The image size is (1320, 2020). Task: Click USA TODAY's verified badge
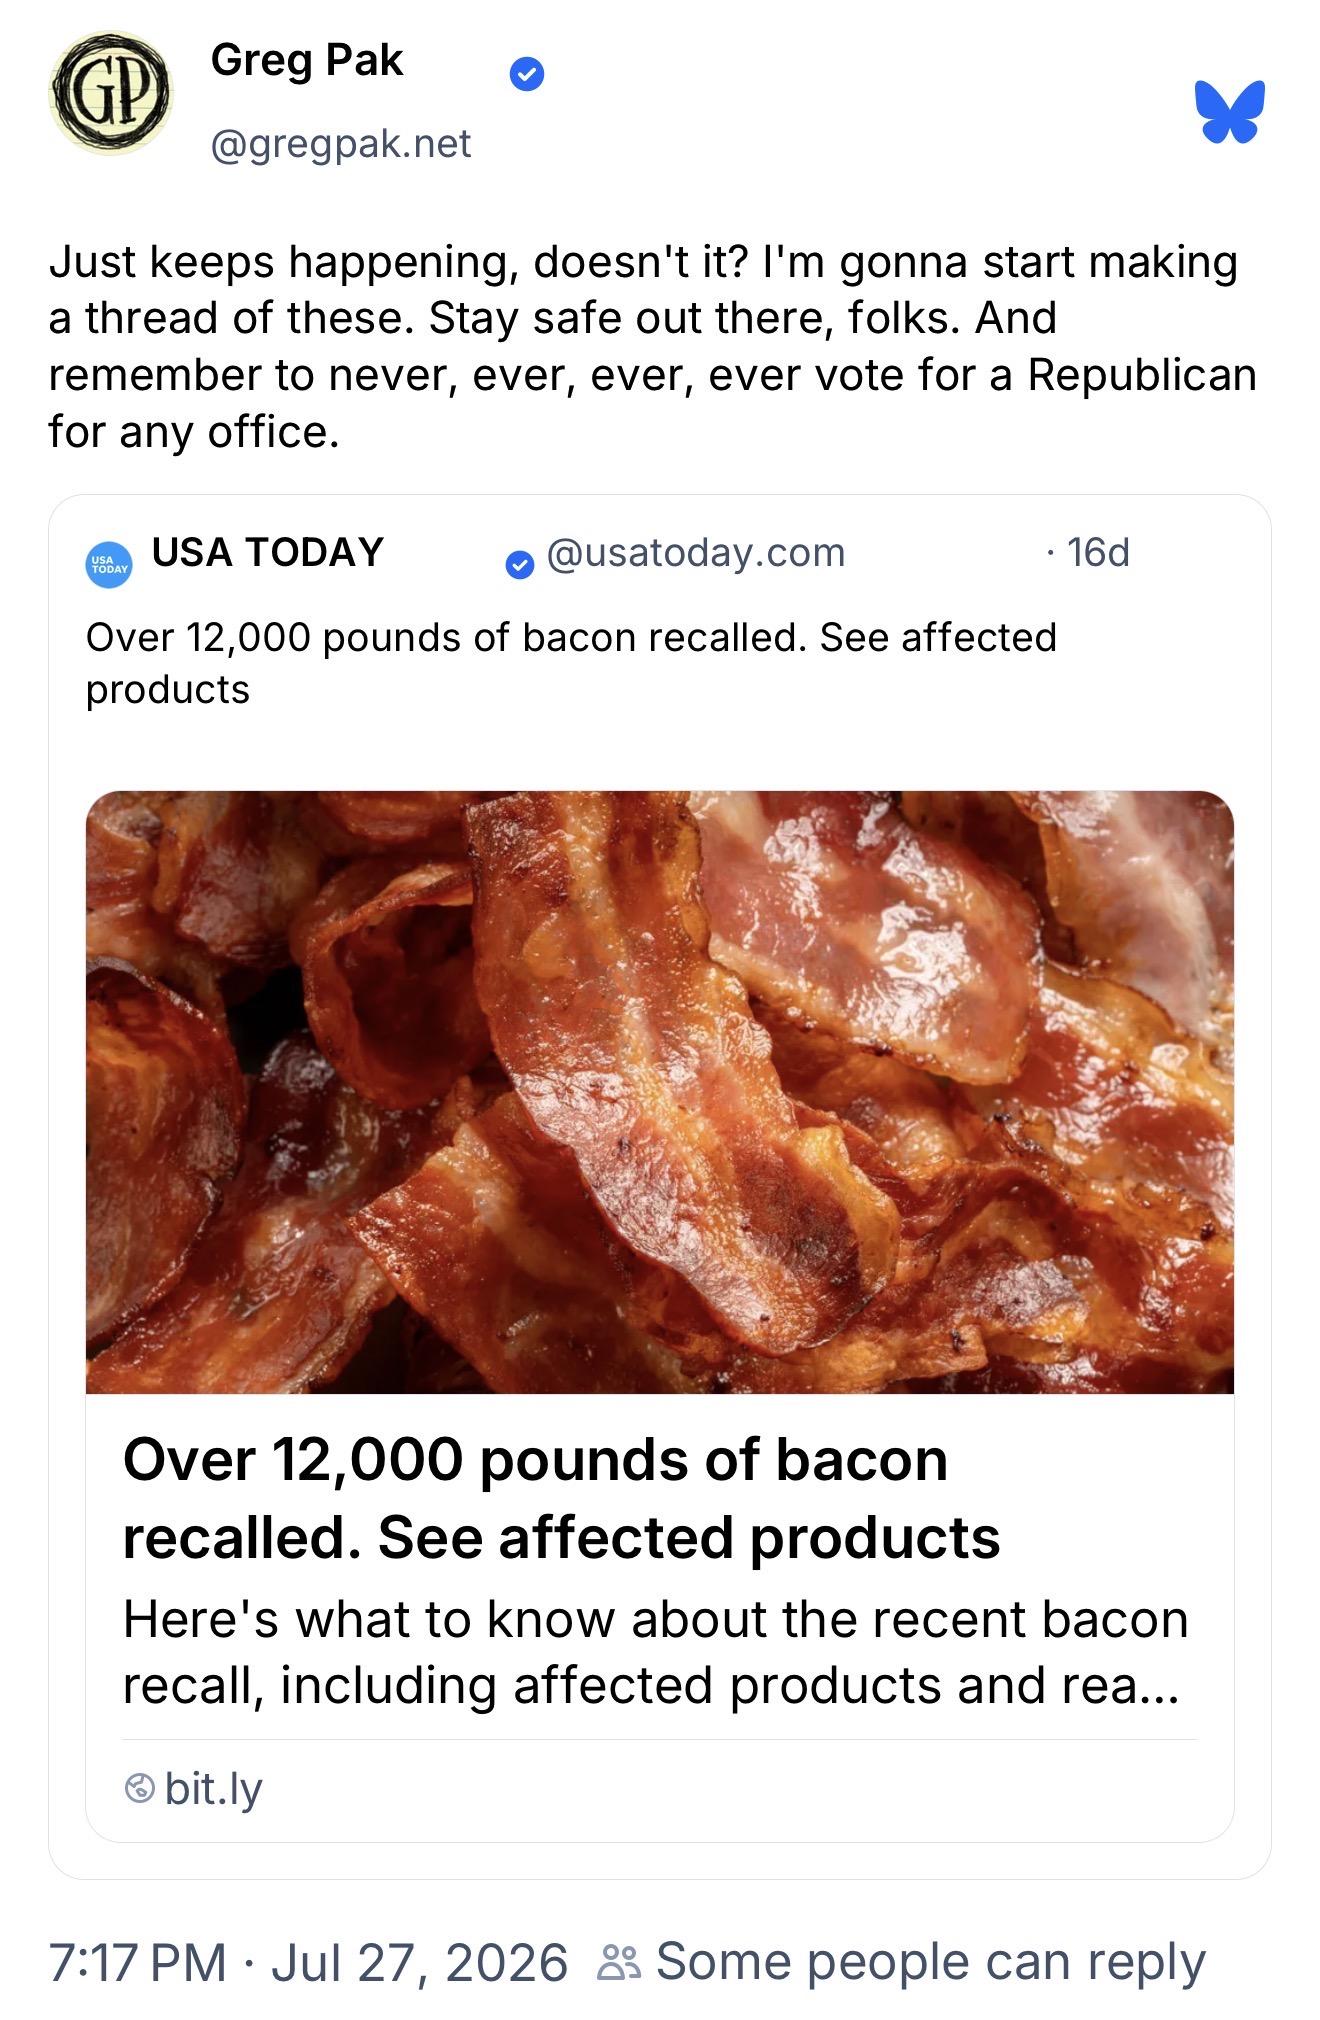pyautogui.click(x=519, y=565)
